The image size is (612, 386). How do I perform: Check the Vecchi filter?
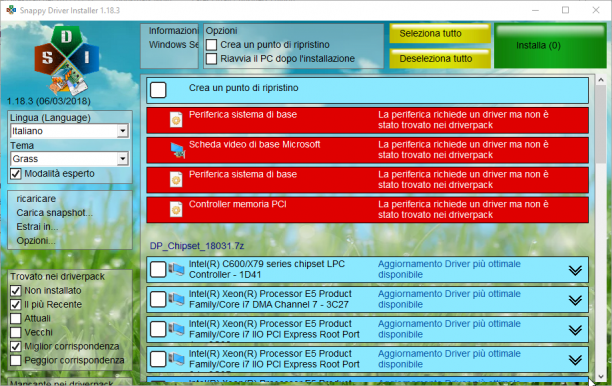(16, 333)
